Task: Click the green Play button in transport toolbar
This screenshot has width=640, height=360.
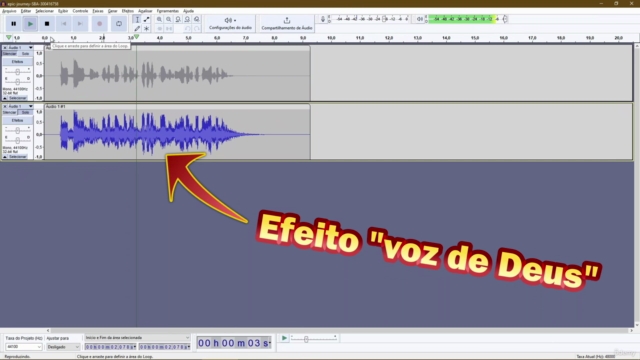Action: pos(30,24)
